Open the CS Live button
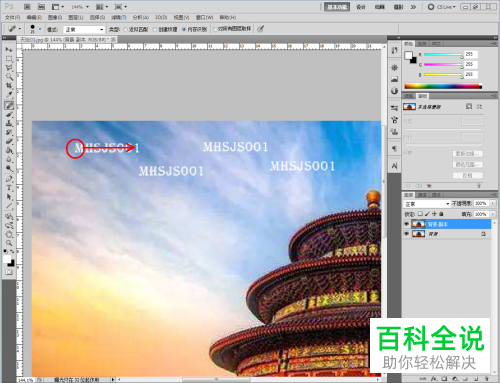Screen dimensions: 500x383 point(442,7)
